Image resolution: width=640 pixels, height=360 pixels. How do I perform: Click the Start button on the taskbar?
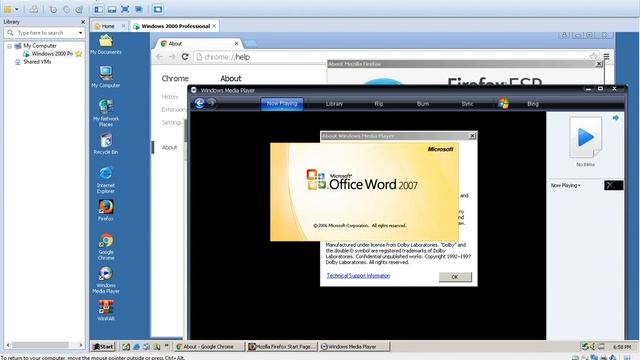(x=103, y=347)
